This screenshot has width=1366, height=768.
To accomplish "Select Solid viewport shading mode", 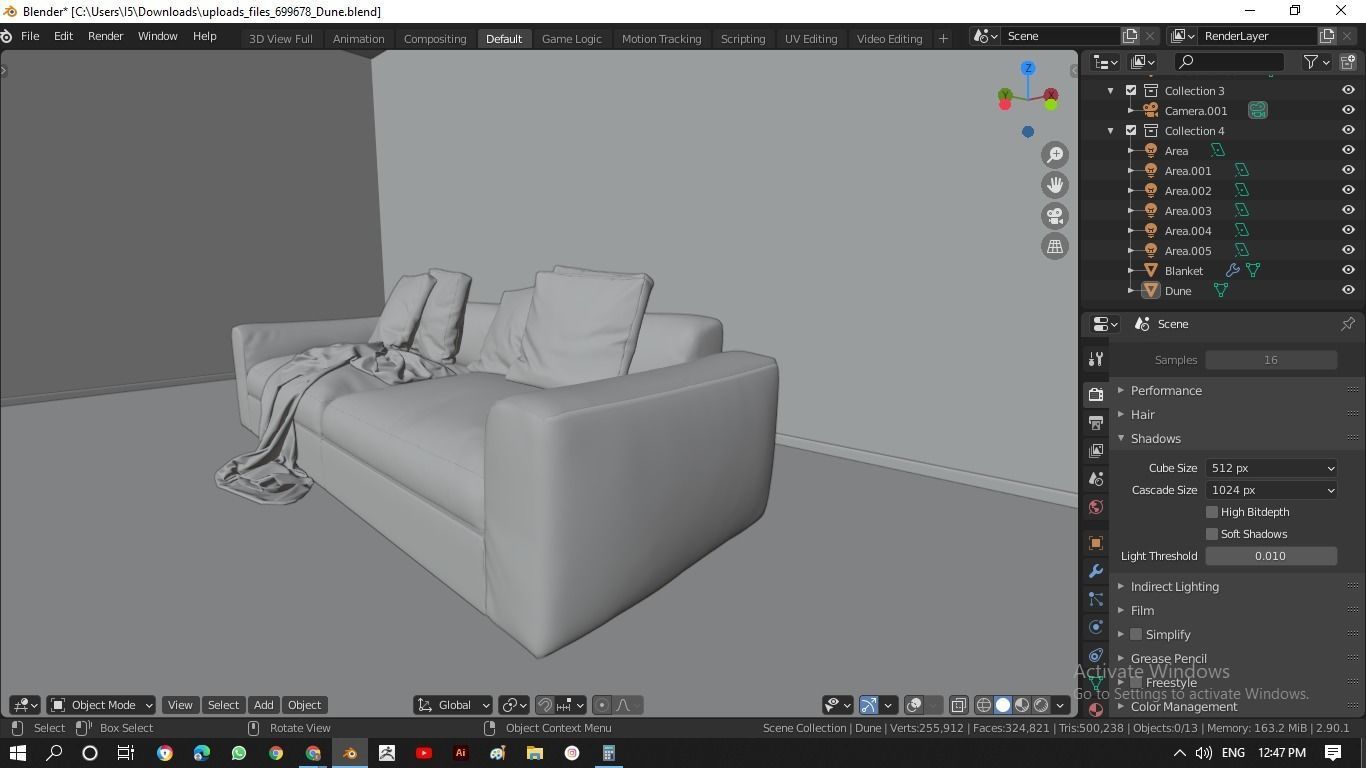I will [1003, 705].
